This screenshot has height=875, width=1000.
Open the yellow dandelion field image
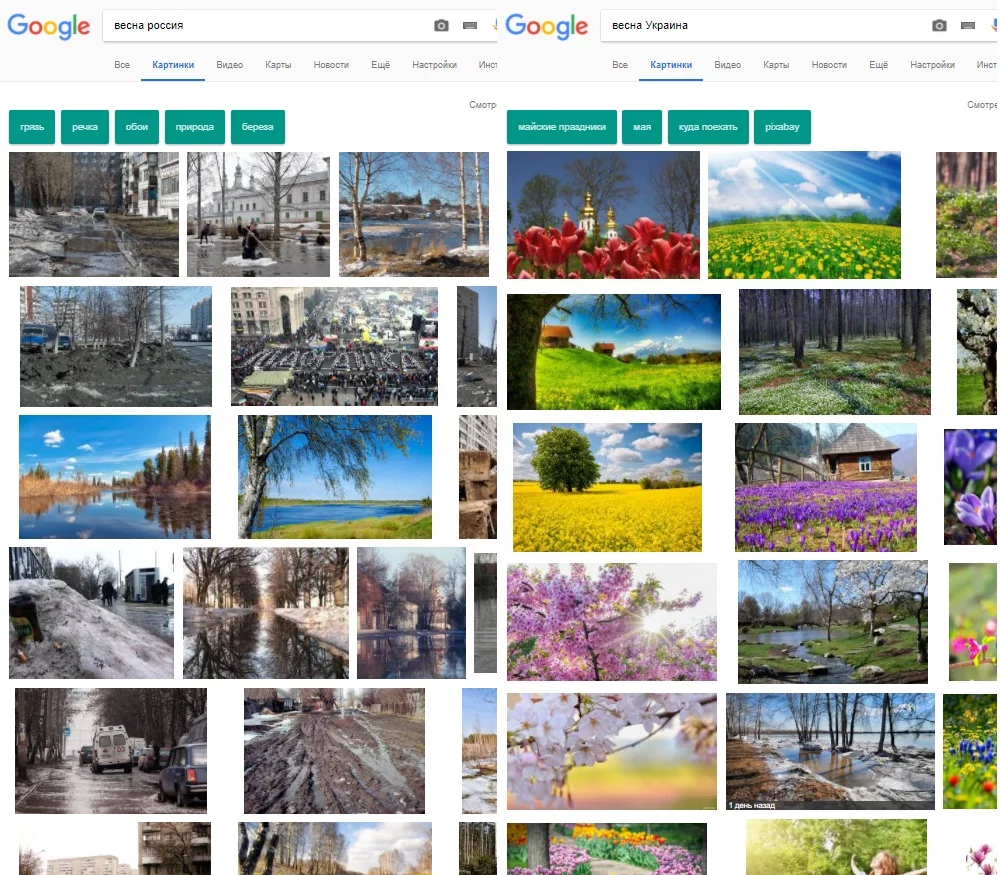coord(804,215)
